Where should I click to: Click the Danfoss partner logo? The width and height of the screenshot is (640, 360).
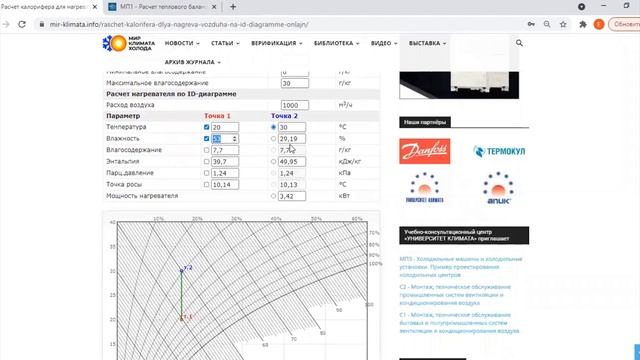tap(424, 151)
